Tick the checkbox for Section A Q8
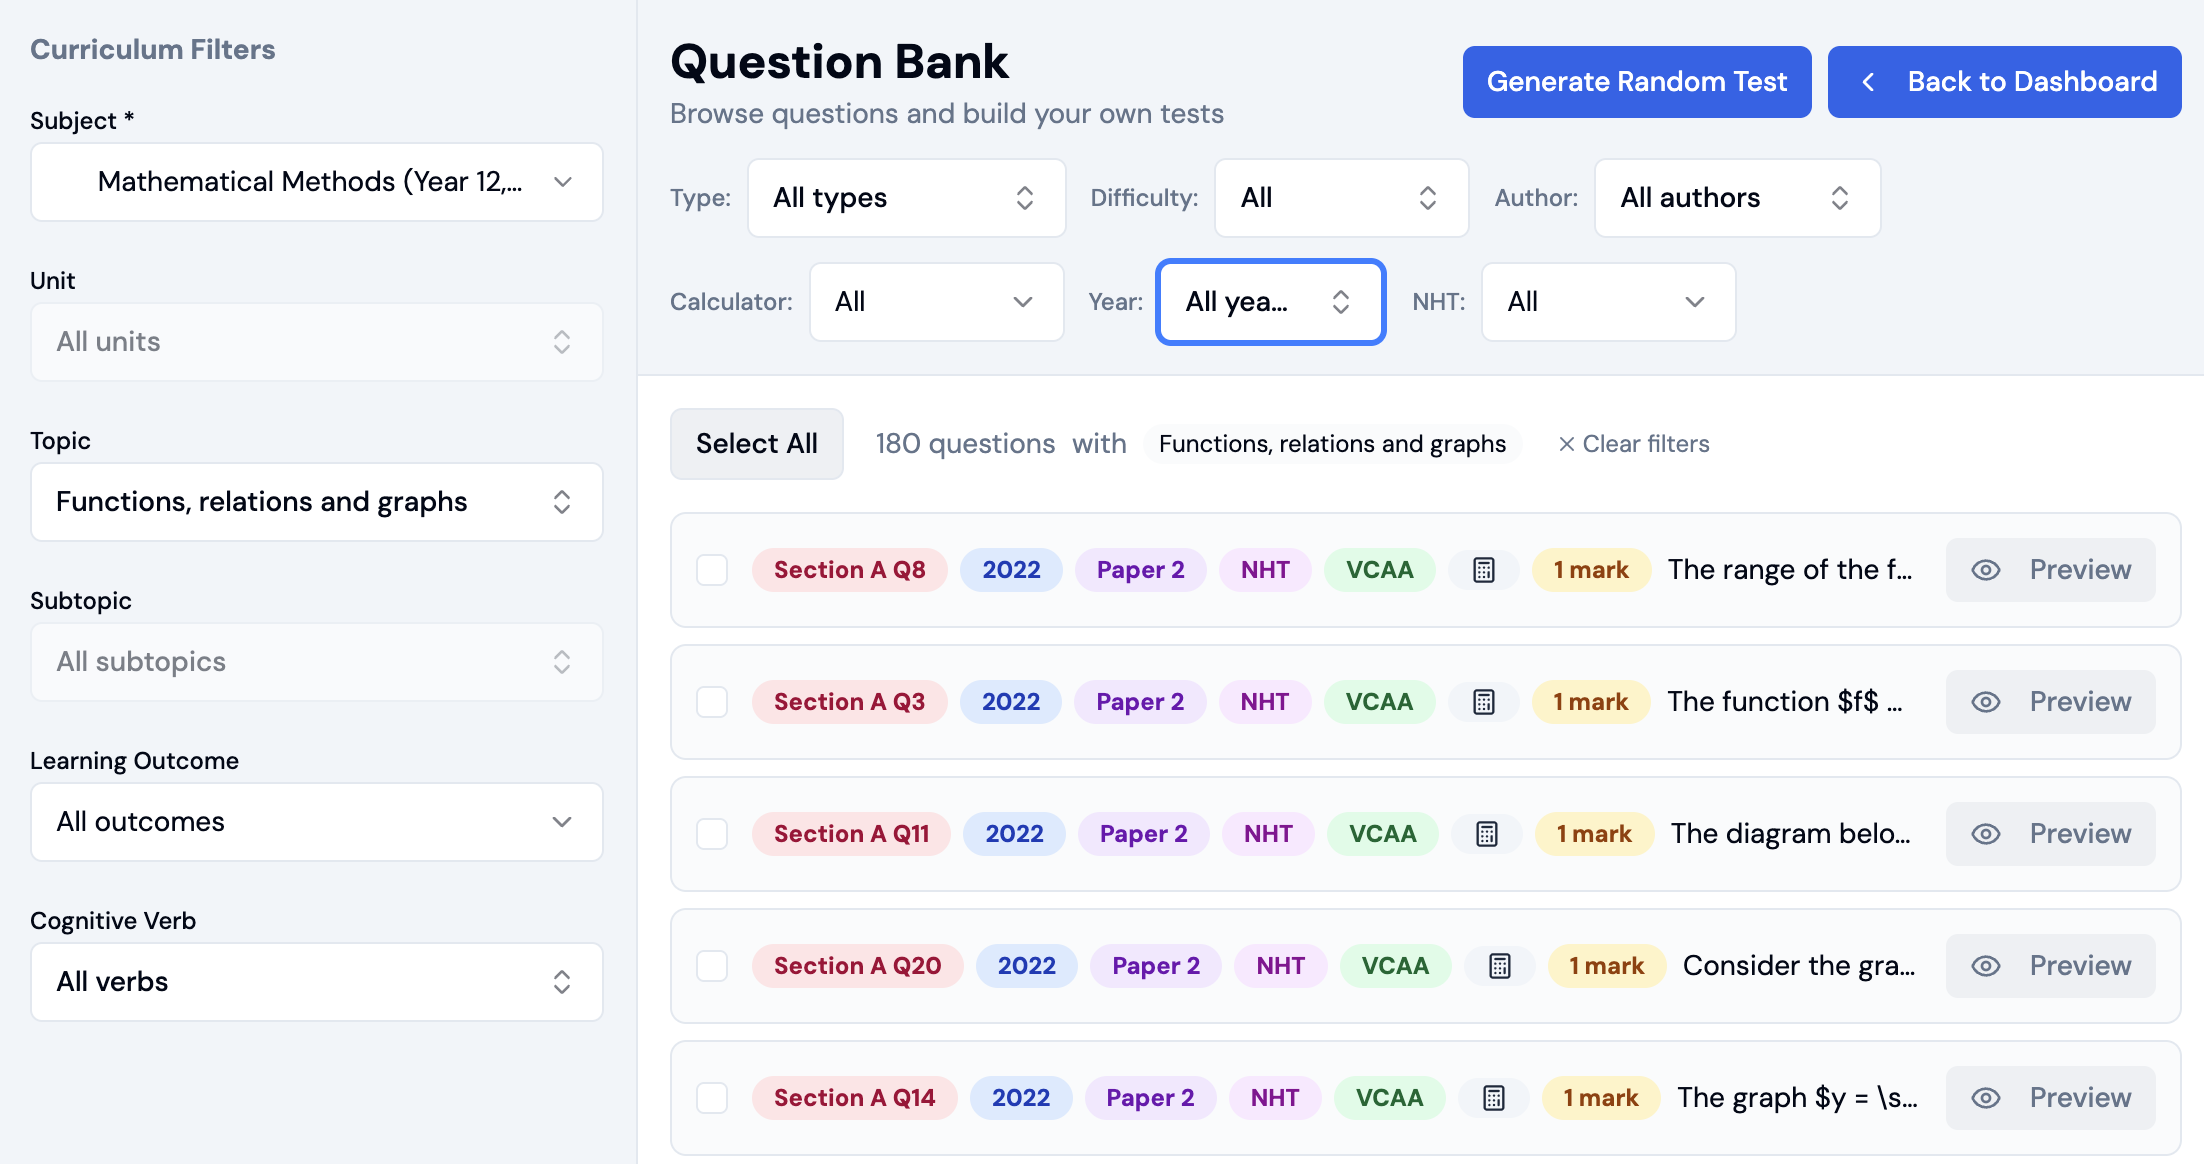The width and height of the screenshot is (2204, 1164). [x=712, y=570]
